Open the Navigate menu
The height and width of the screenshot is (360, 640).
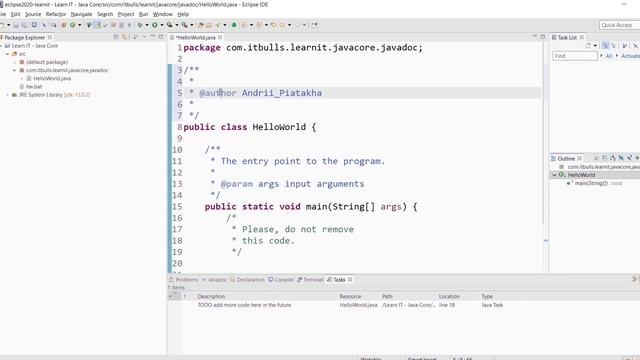(81, 14)
